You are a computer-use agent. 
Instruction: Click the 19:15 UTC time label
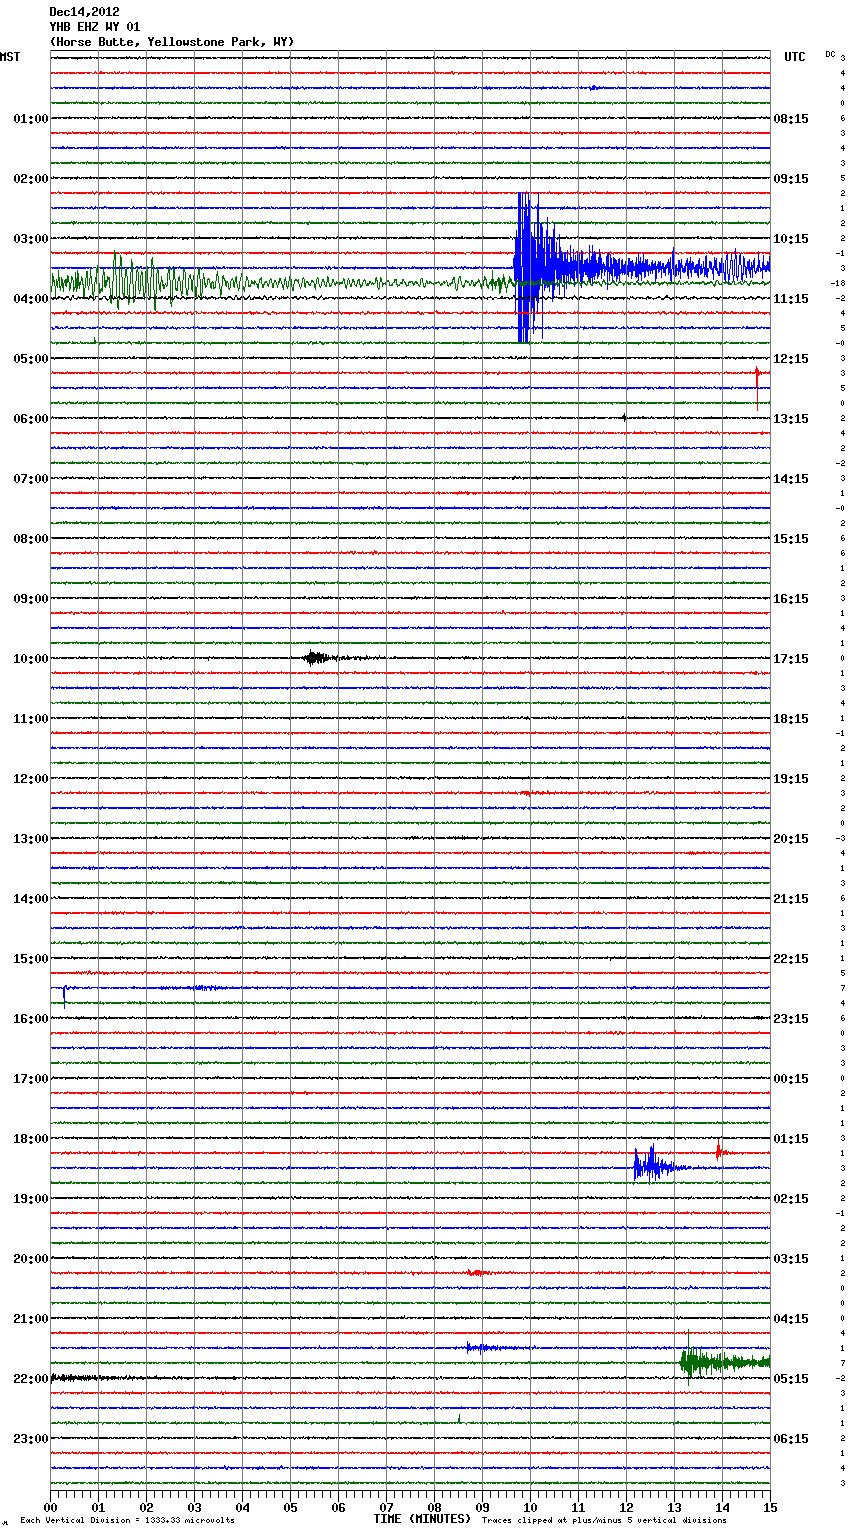pos(791,779)
